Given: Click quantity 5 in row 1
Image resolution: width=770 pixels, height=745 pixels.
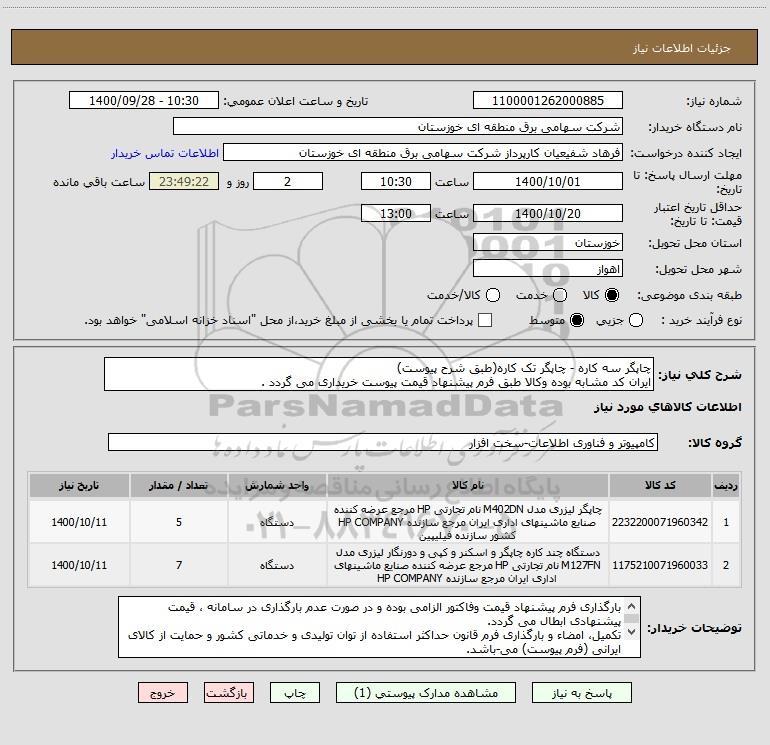Looking at the screenshot, I should (x=179, y=522).
